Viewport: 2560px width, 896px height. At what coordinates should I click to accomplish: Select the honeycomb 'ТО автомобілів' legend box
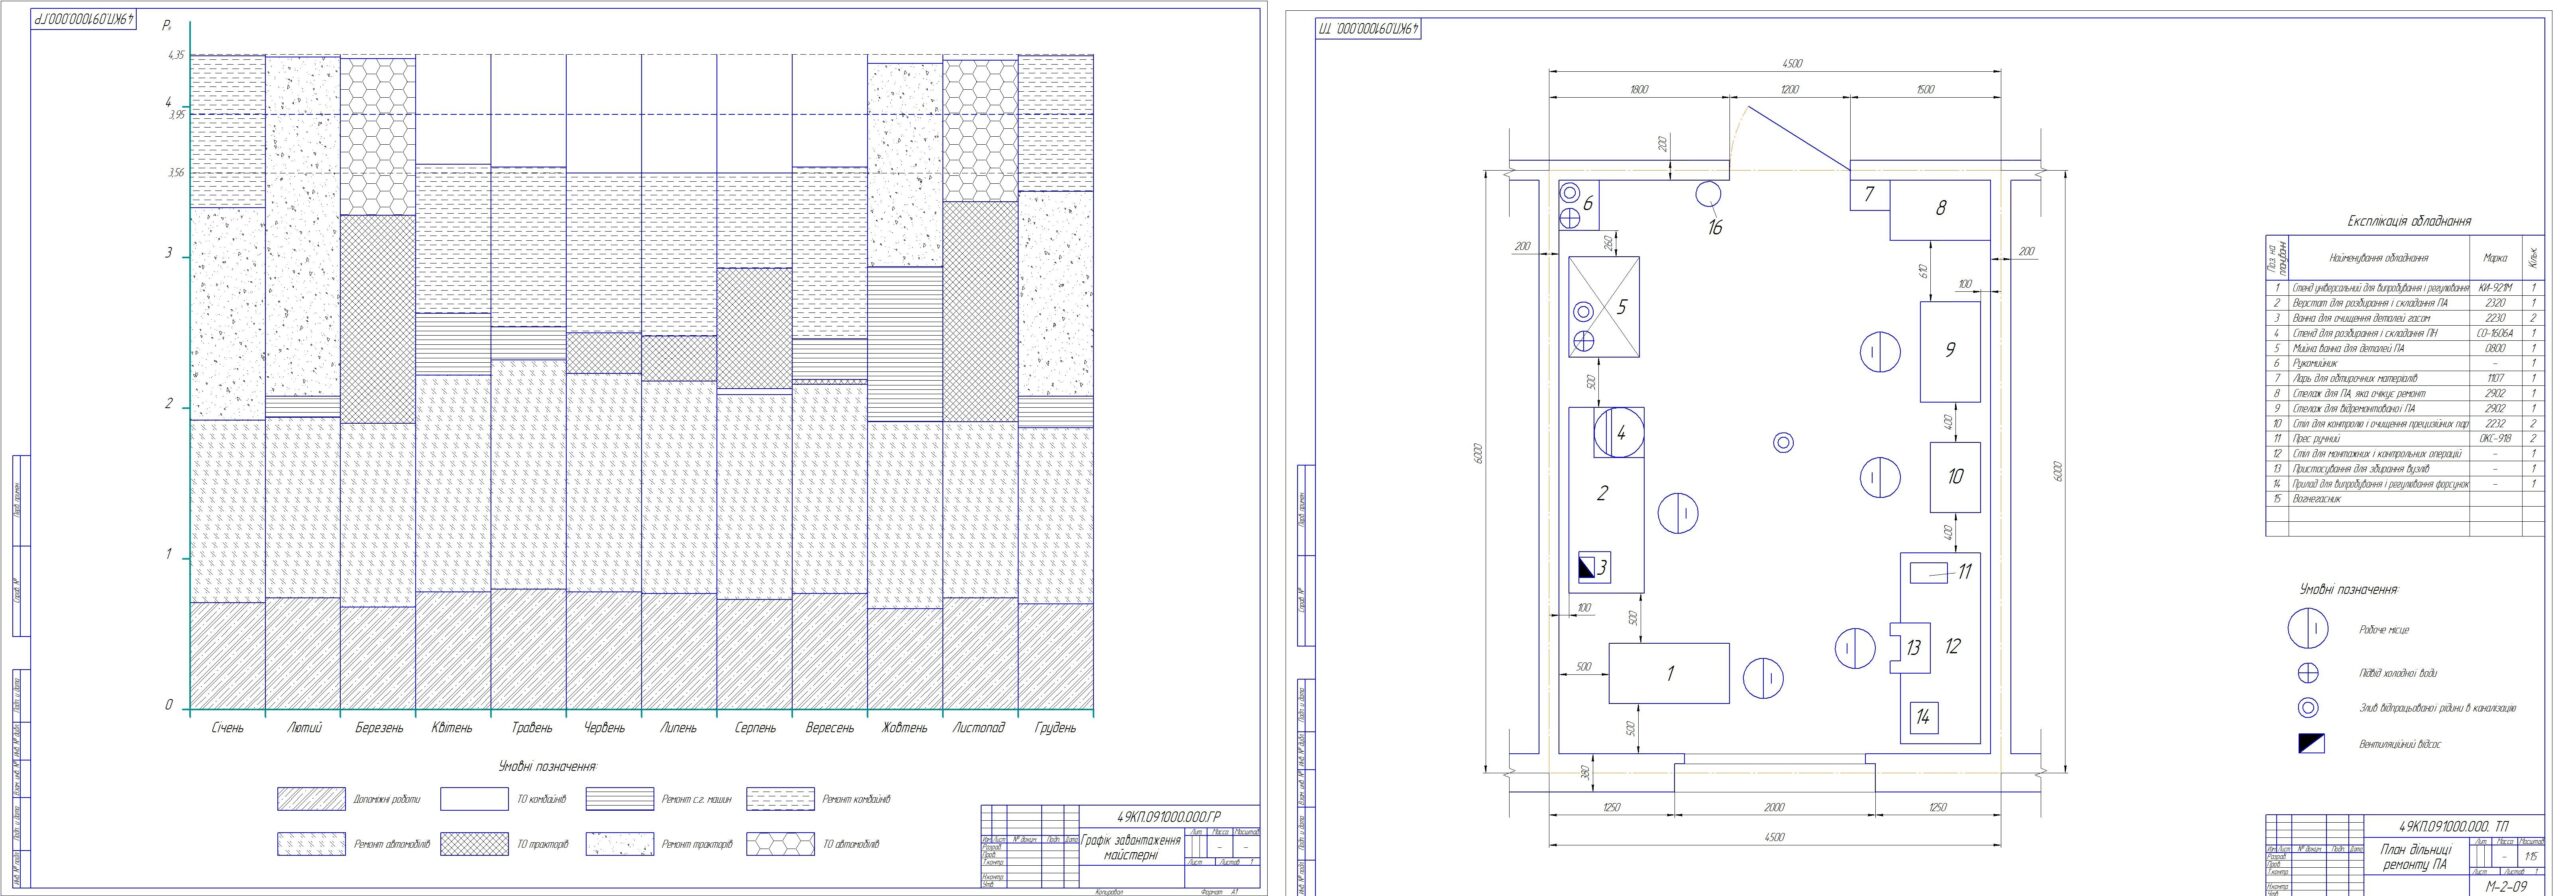pyautogui.click(x=780, y=844)
